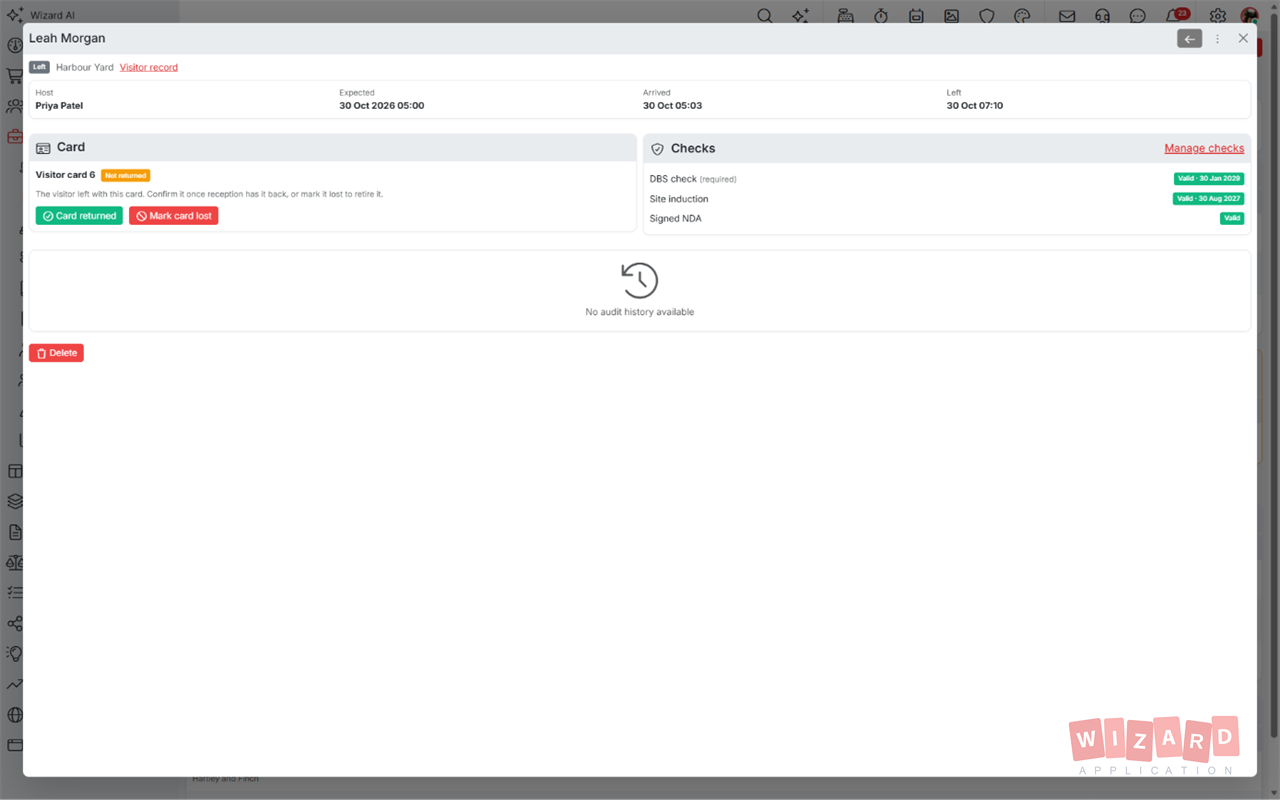Open the search magnifier in top bar
This screenshot has height=800, width=1280.
[765, 16]
